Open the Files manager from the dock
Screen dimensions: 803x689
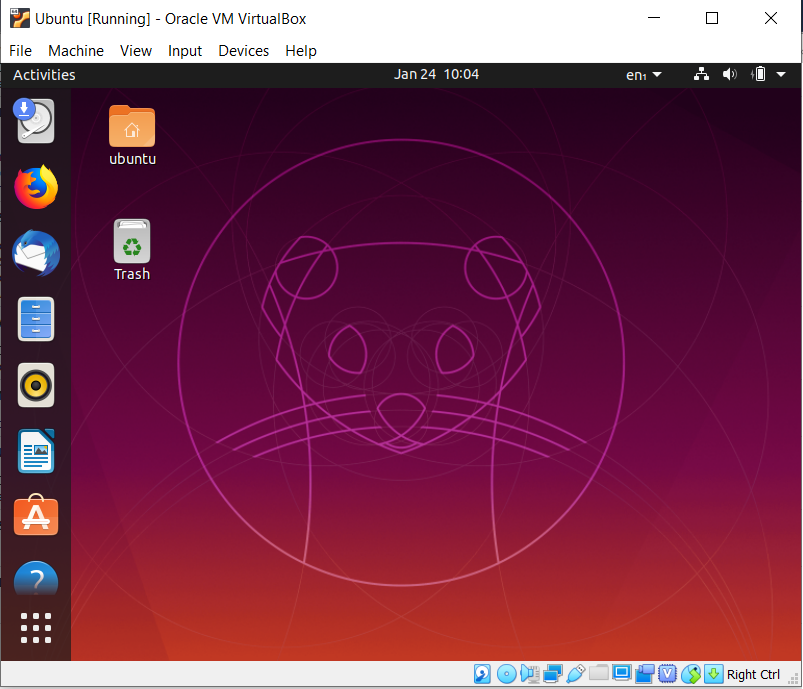36,319
